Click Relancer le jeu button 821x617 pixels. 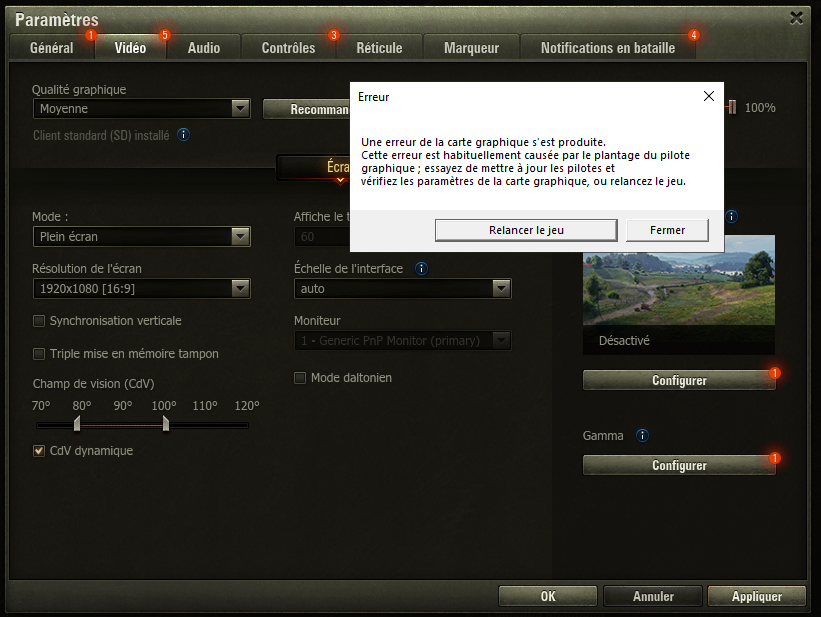pyautogui.click(x=526, y=230)
